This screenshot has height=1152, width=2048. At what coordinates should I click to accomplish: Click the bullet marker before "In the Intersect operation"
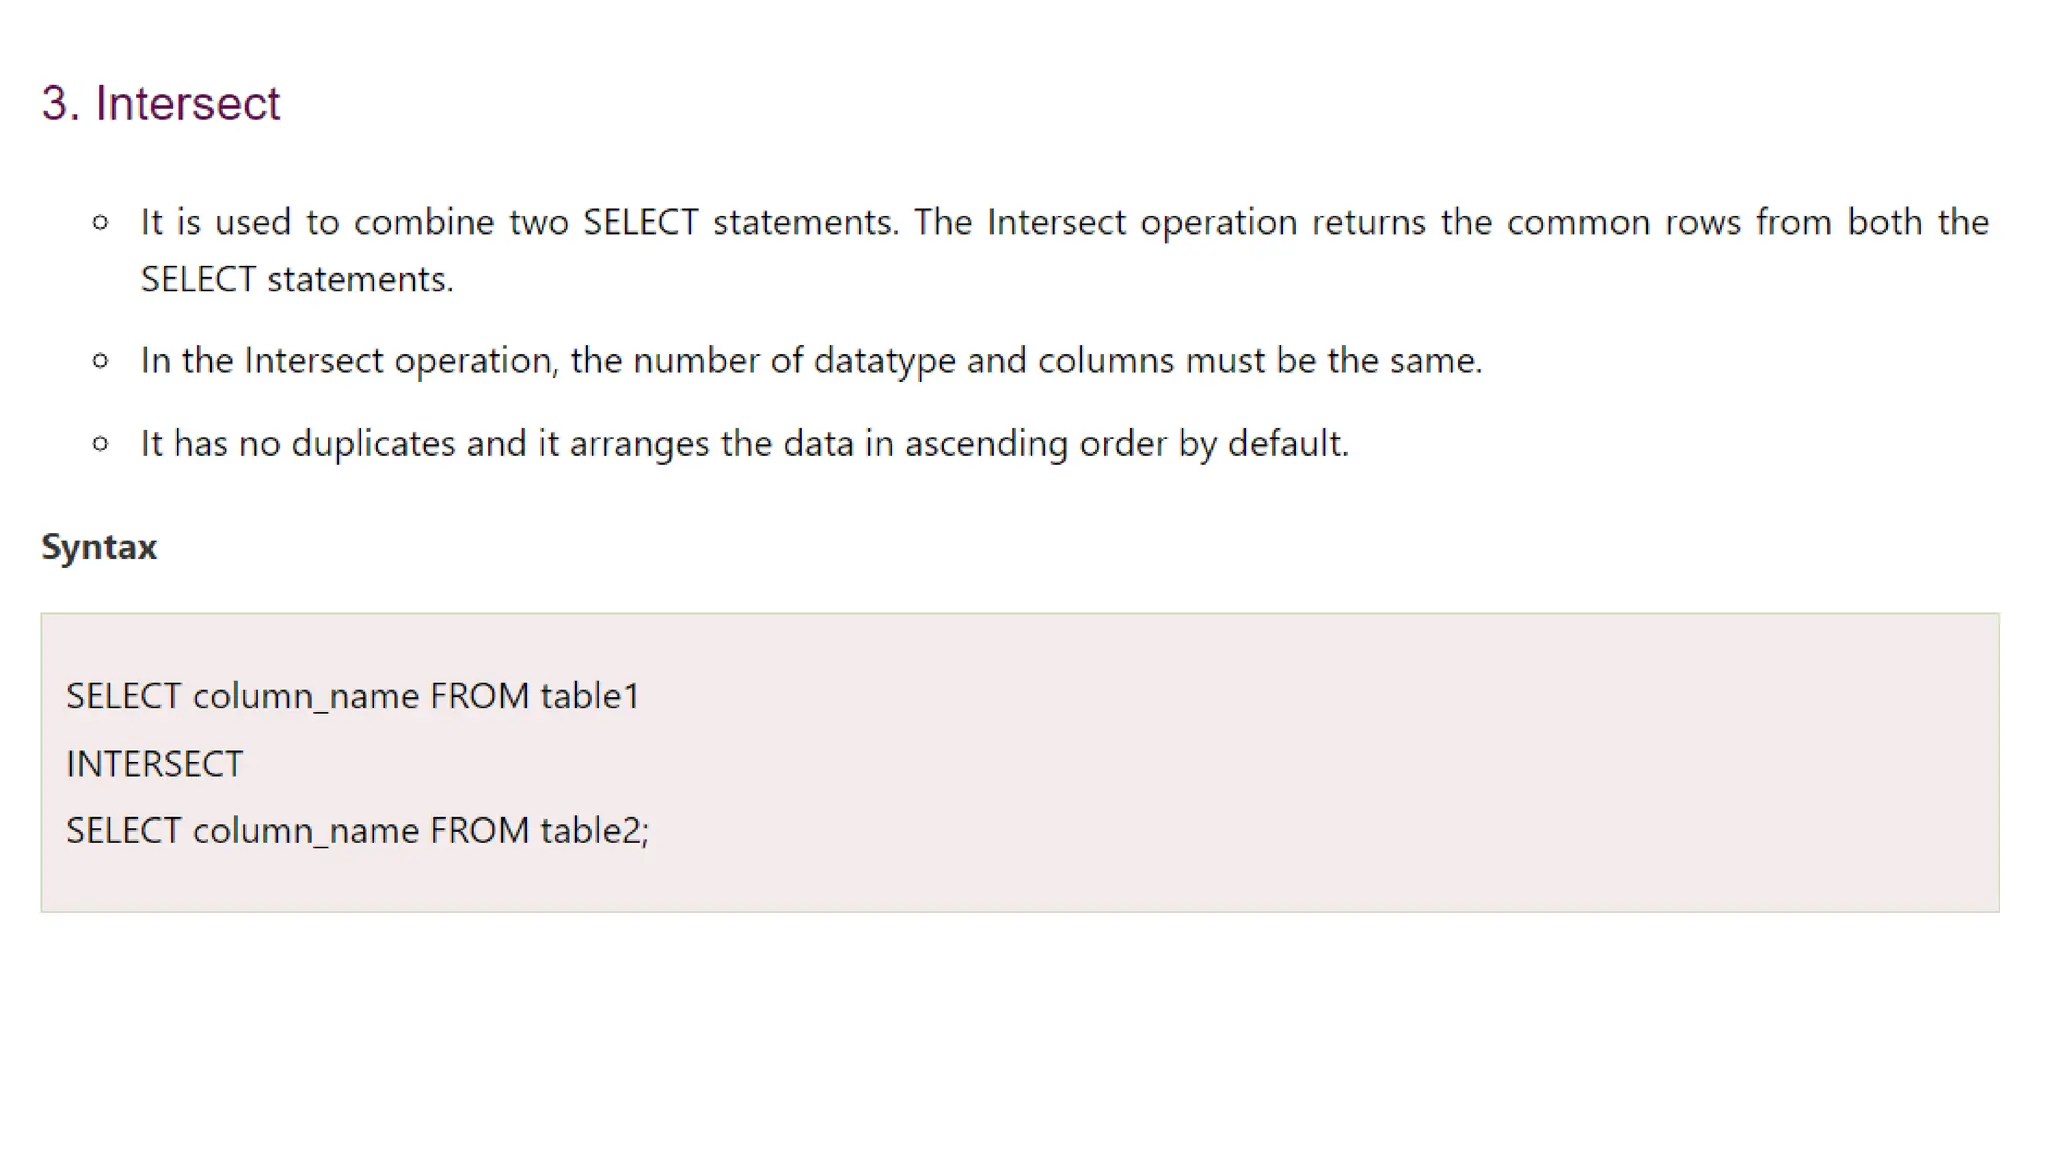(100, 361)
